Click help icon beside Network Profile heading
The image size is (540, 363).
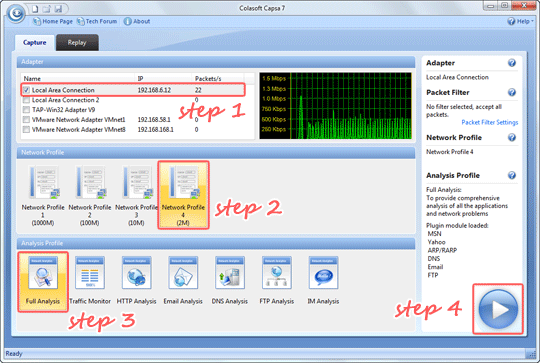[x=512, y=137]
